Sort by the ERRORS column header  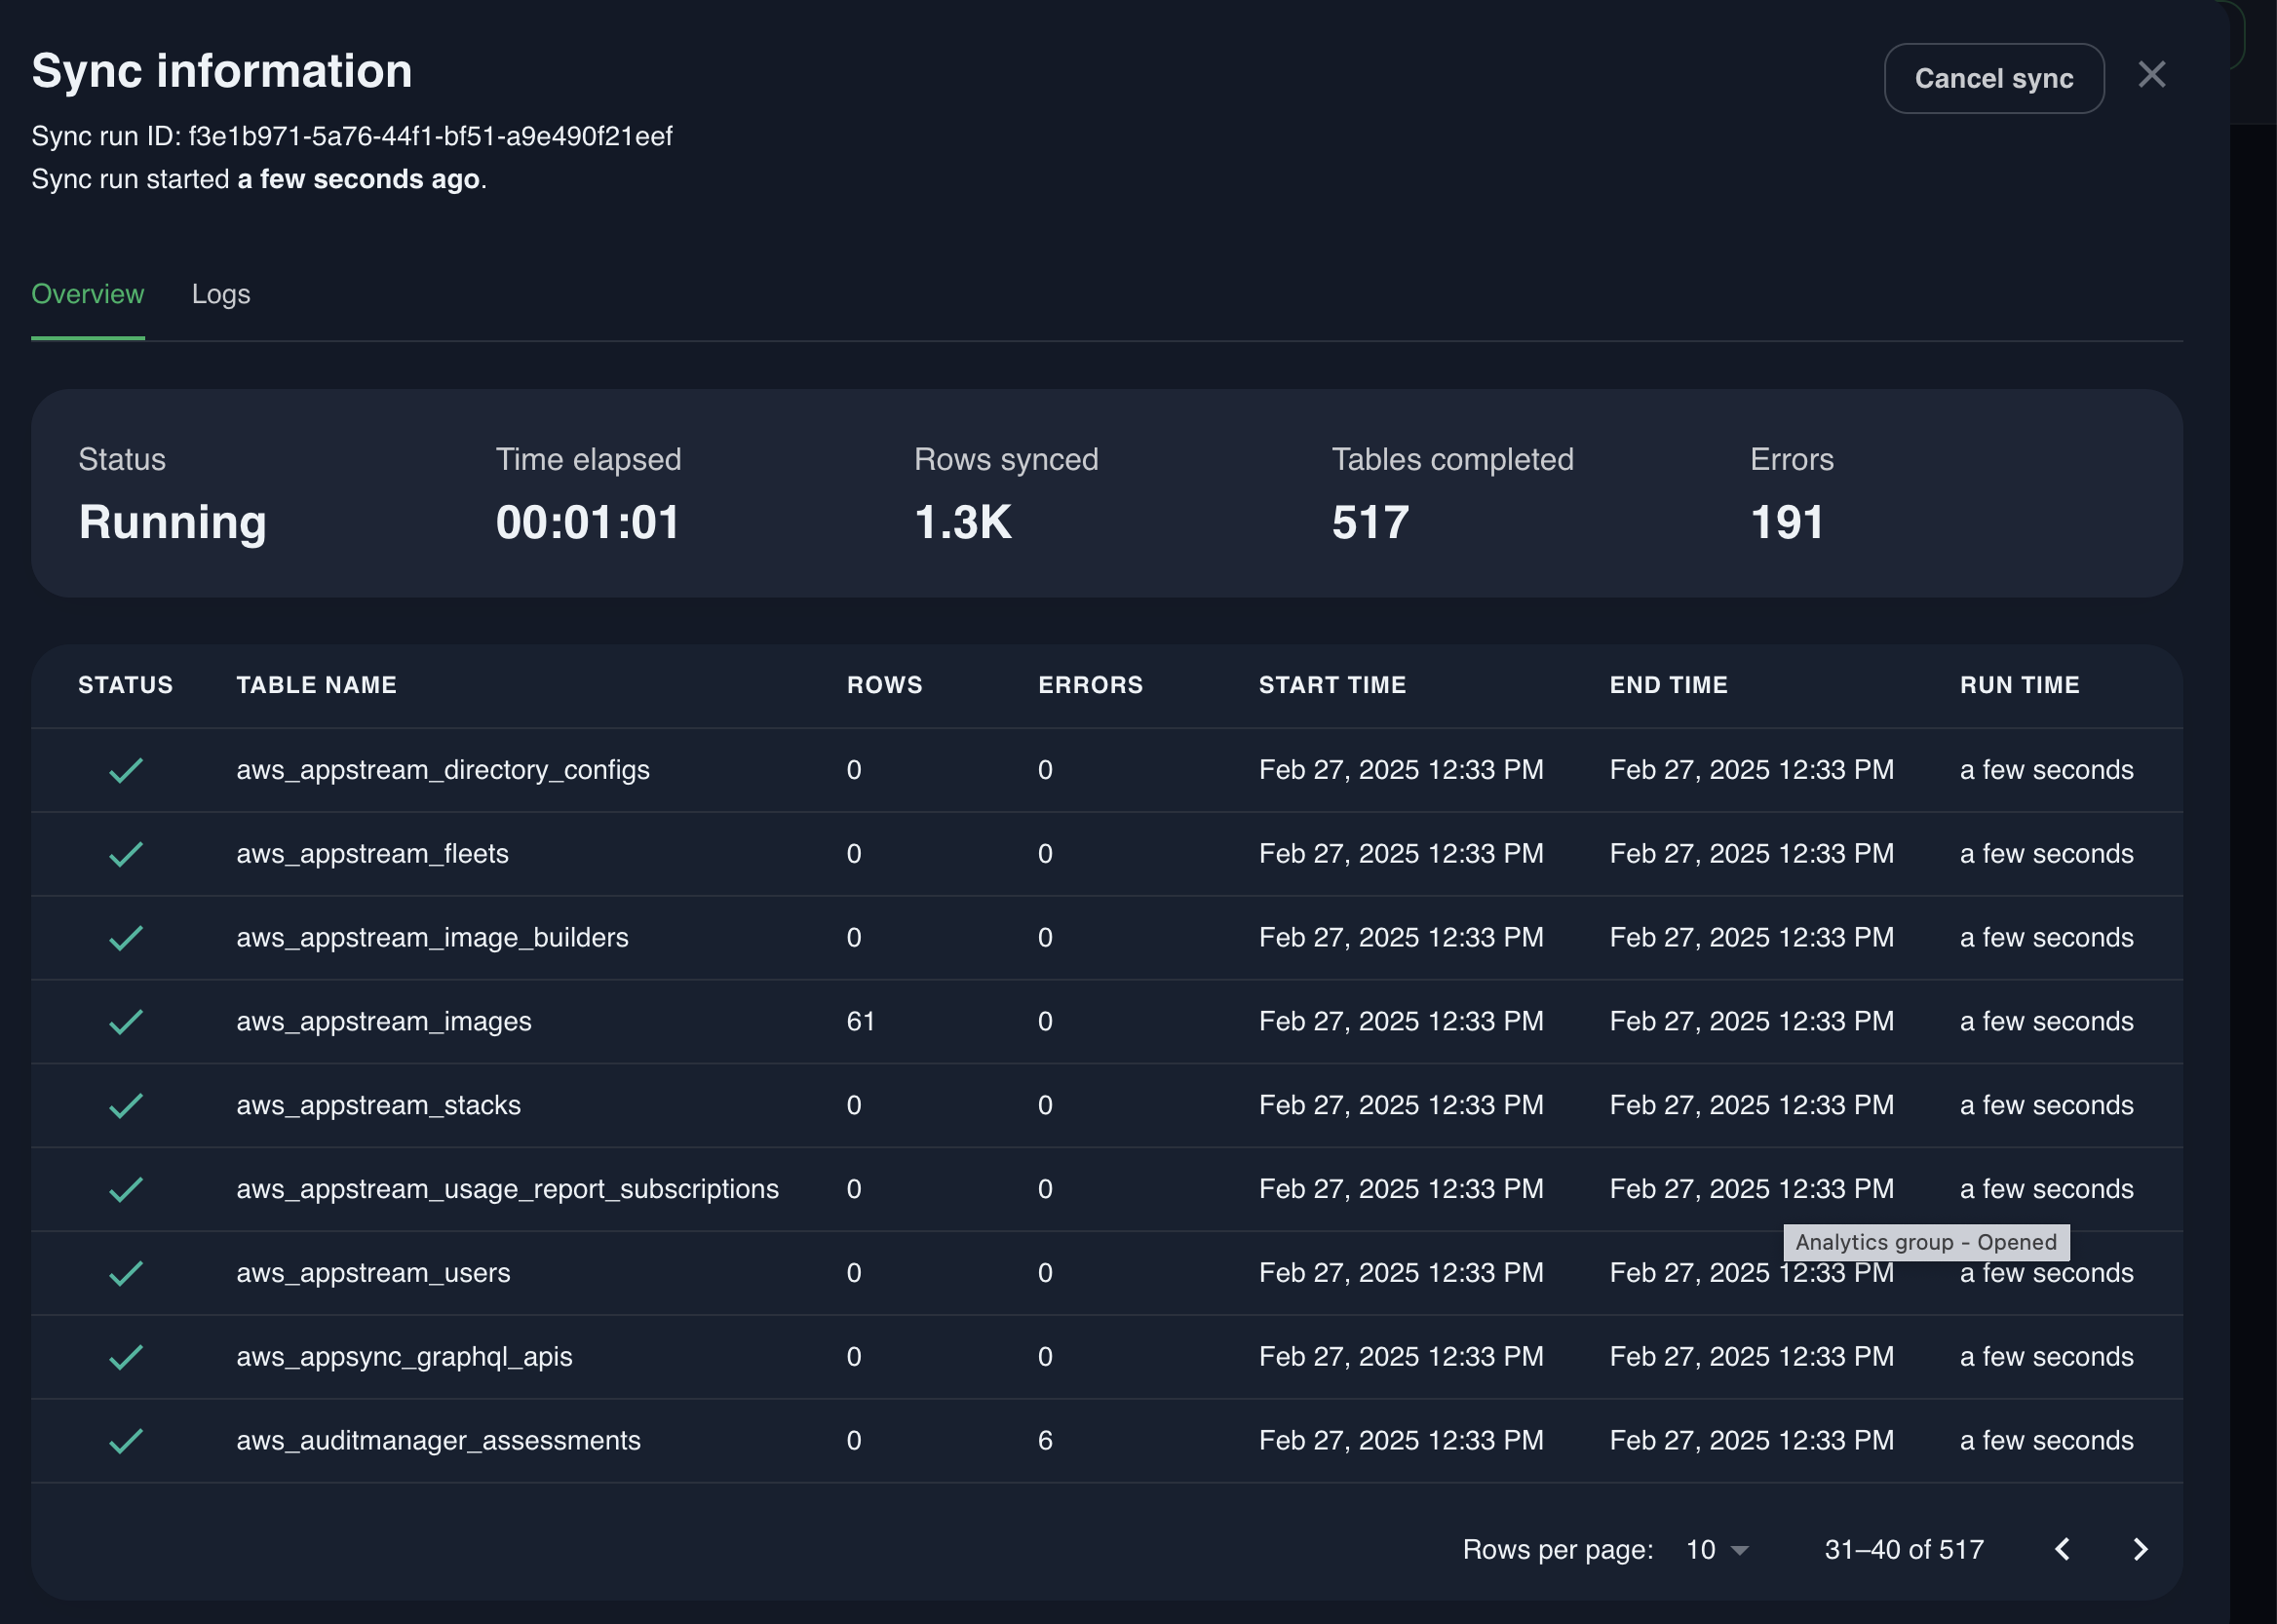click(x=1090, y=685)
